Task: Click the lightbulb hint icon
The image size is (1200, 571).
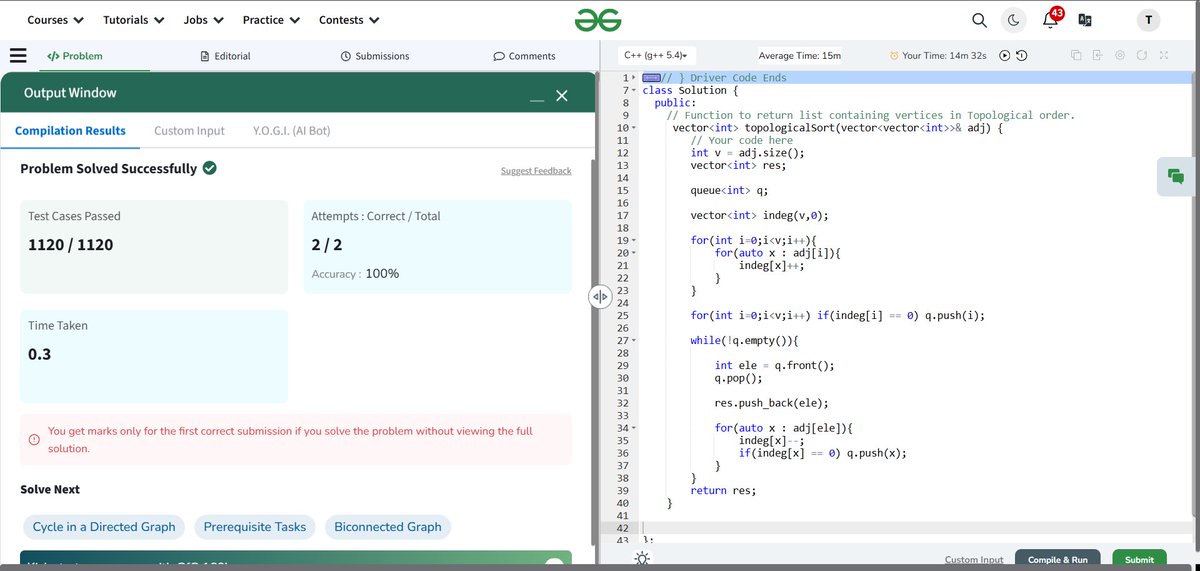Action: (642, 561)
